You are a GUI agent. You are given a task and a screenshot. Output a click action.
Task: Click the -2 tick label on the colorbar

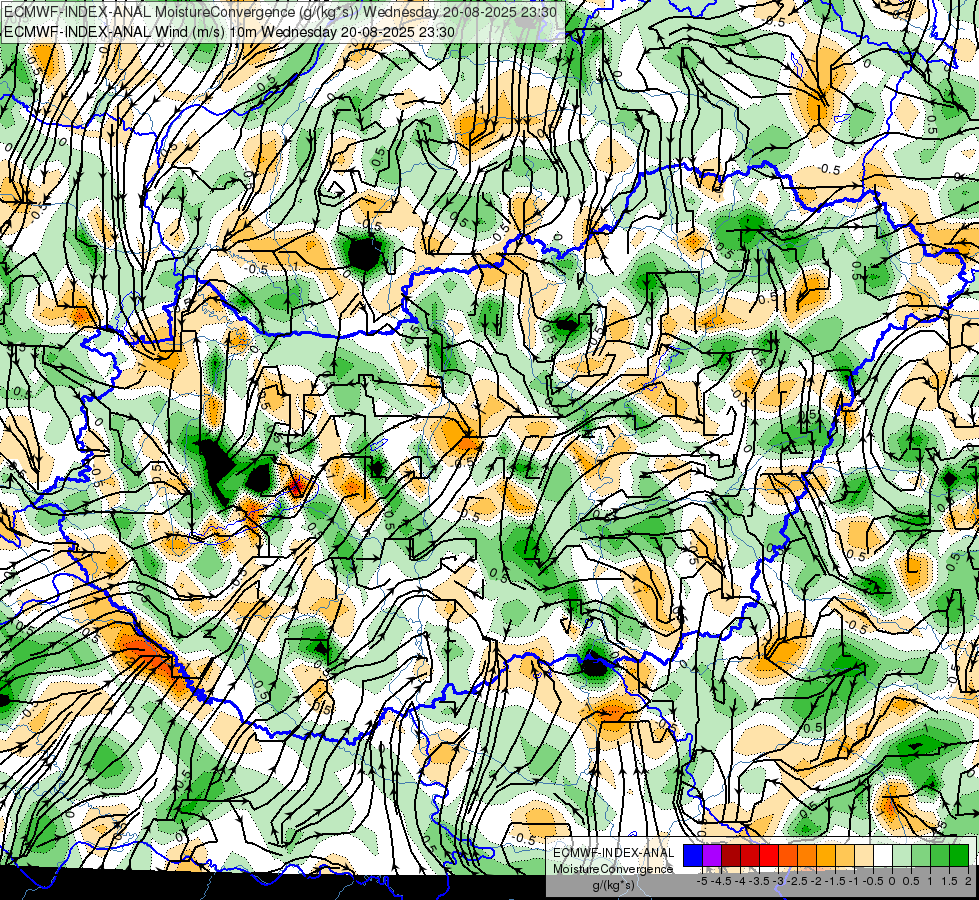816,881
